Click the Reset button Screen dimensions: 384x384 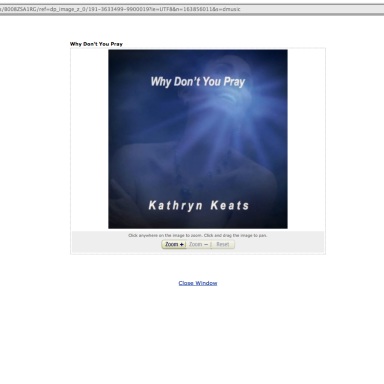(223, 244)
